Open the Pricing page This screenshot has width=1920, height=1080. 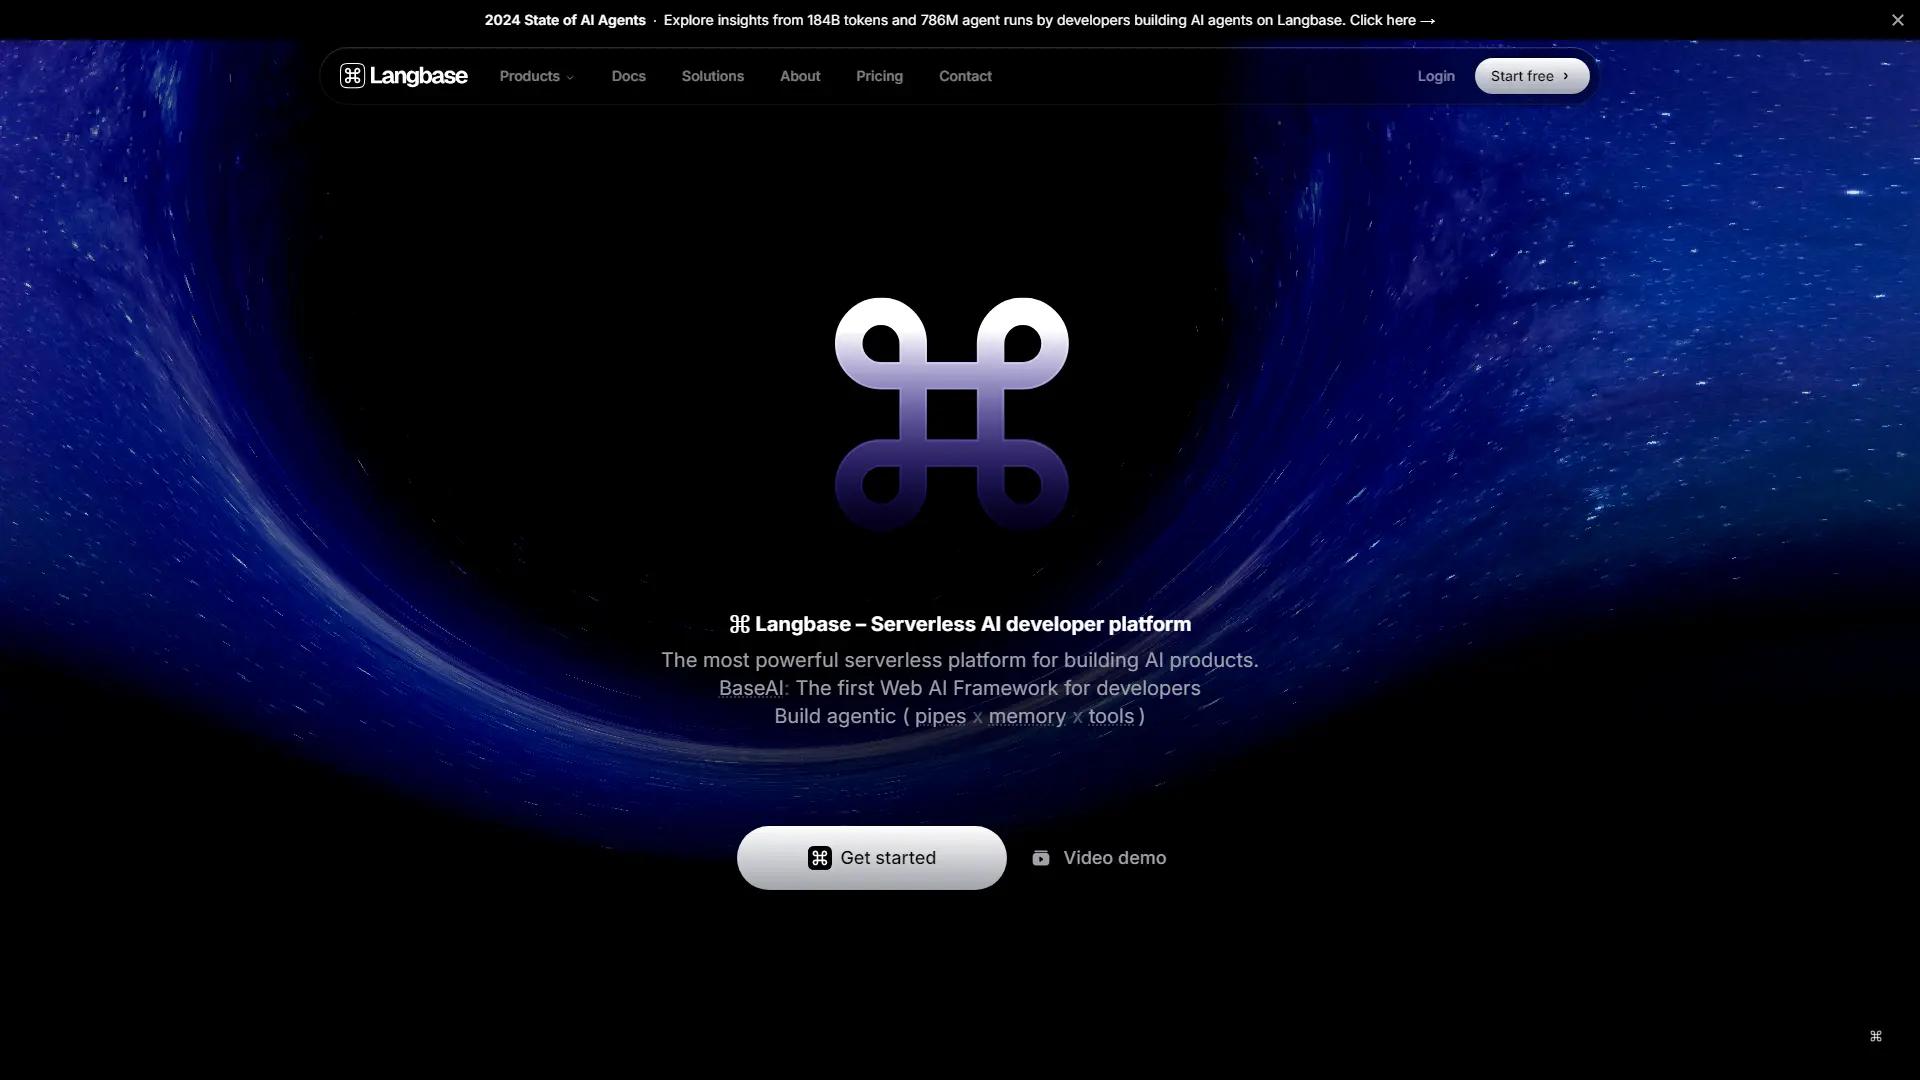point(879,75)
